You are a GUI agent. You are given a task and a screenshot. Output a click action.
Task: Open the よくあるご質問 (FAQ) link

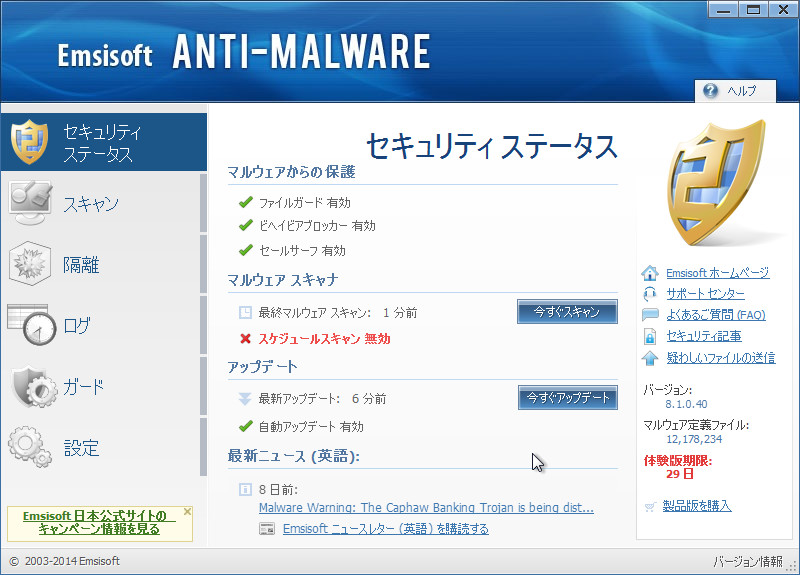716,315
